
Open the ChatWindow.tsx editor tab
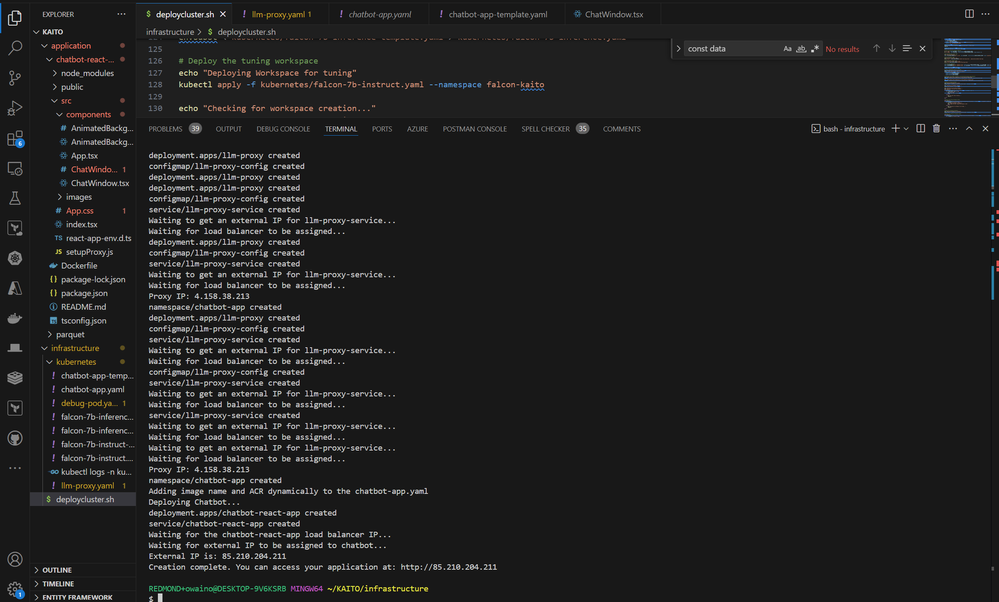point(613,14)
